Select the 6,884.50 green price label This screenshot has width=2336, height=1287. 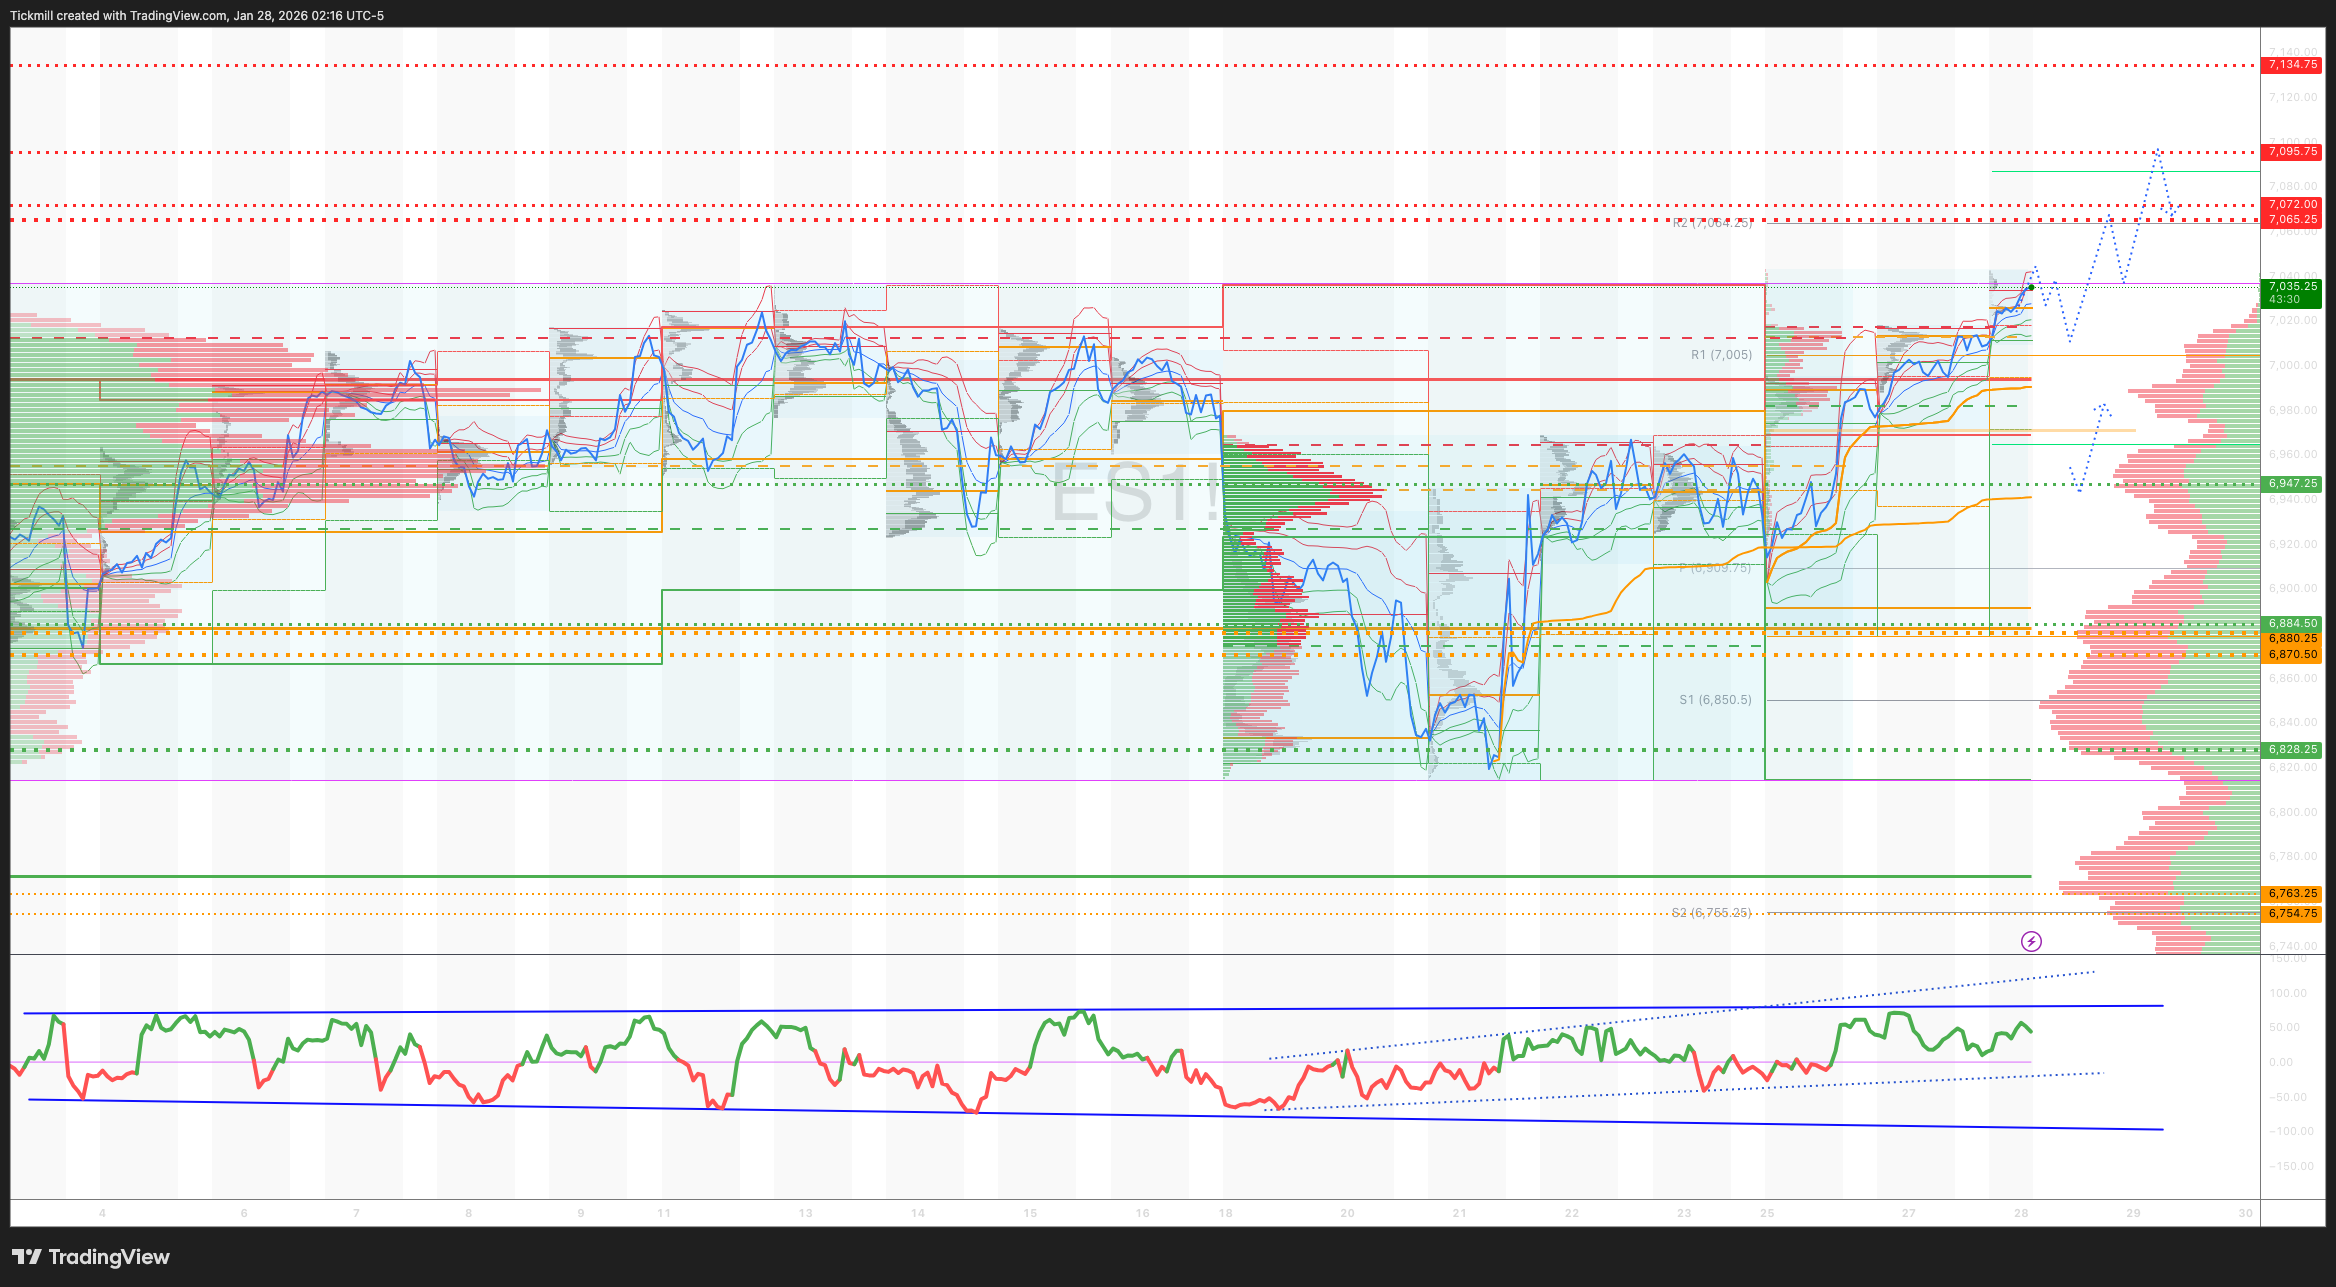point(2292,624)
